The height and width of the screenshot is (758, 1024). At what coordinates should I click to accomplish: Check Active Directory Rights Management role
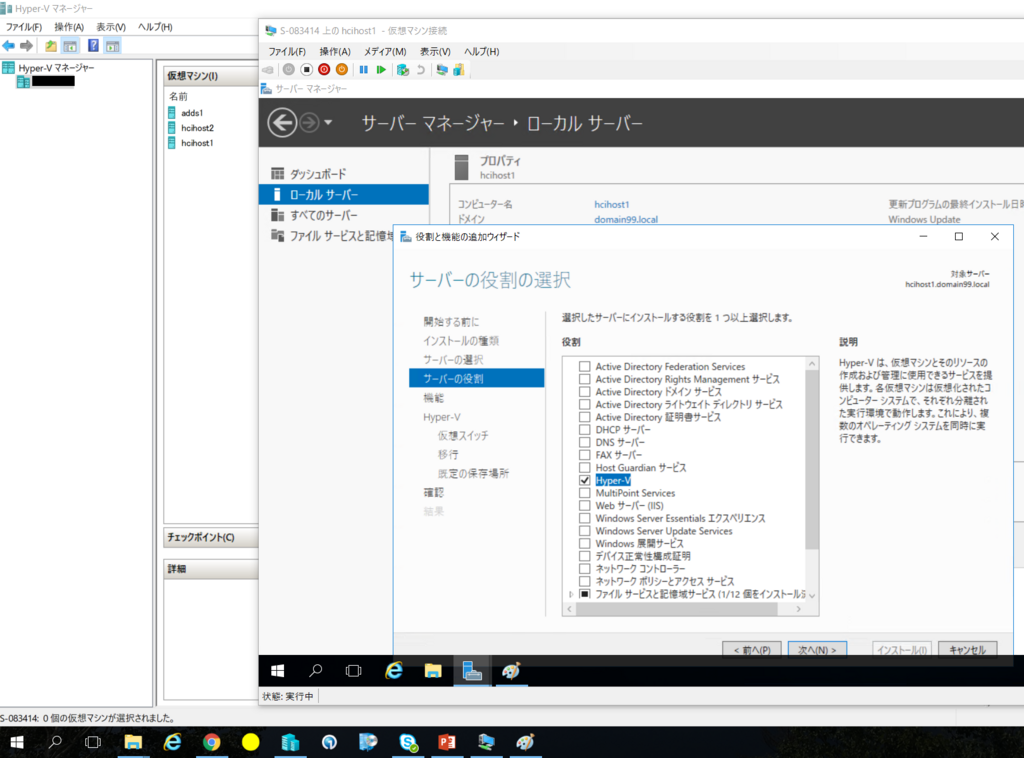coord(584,379)
